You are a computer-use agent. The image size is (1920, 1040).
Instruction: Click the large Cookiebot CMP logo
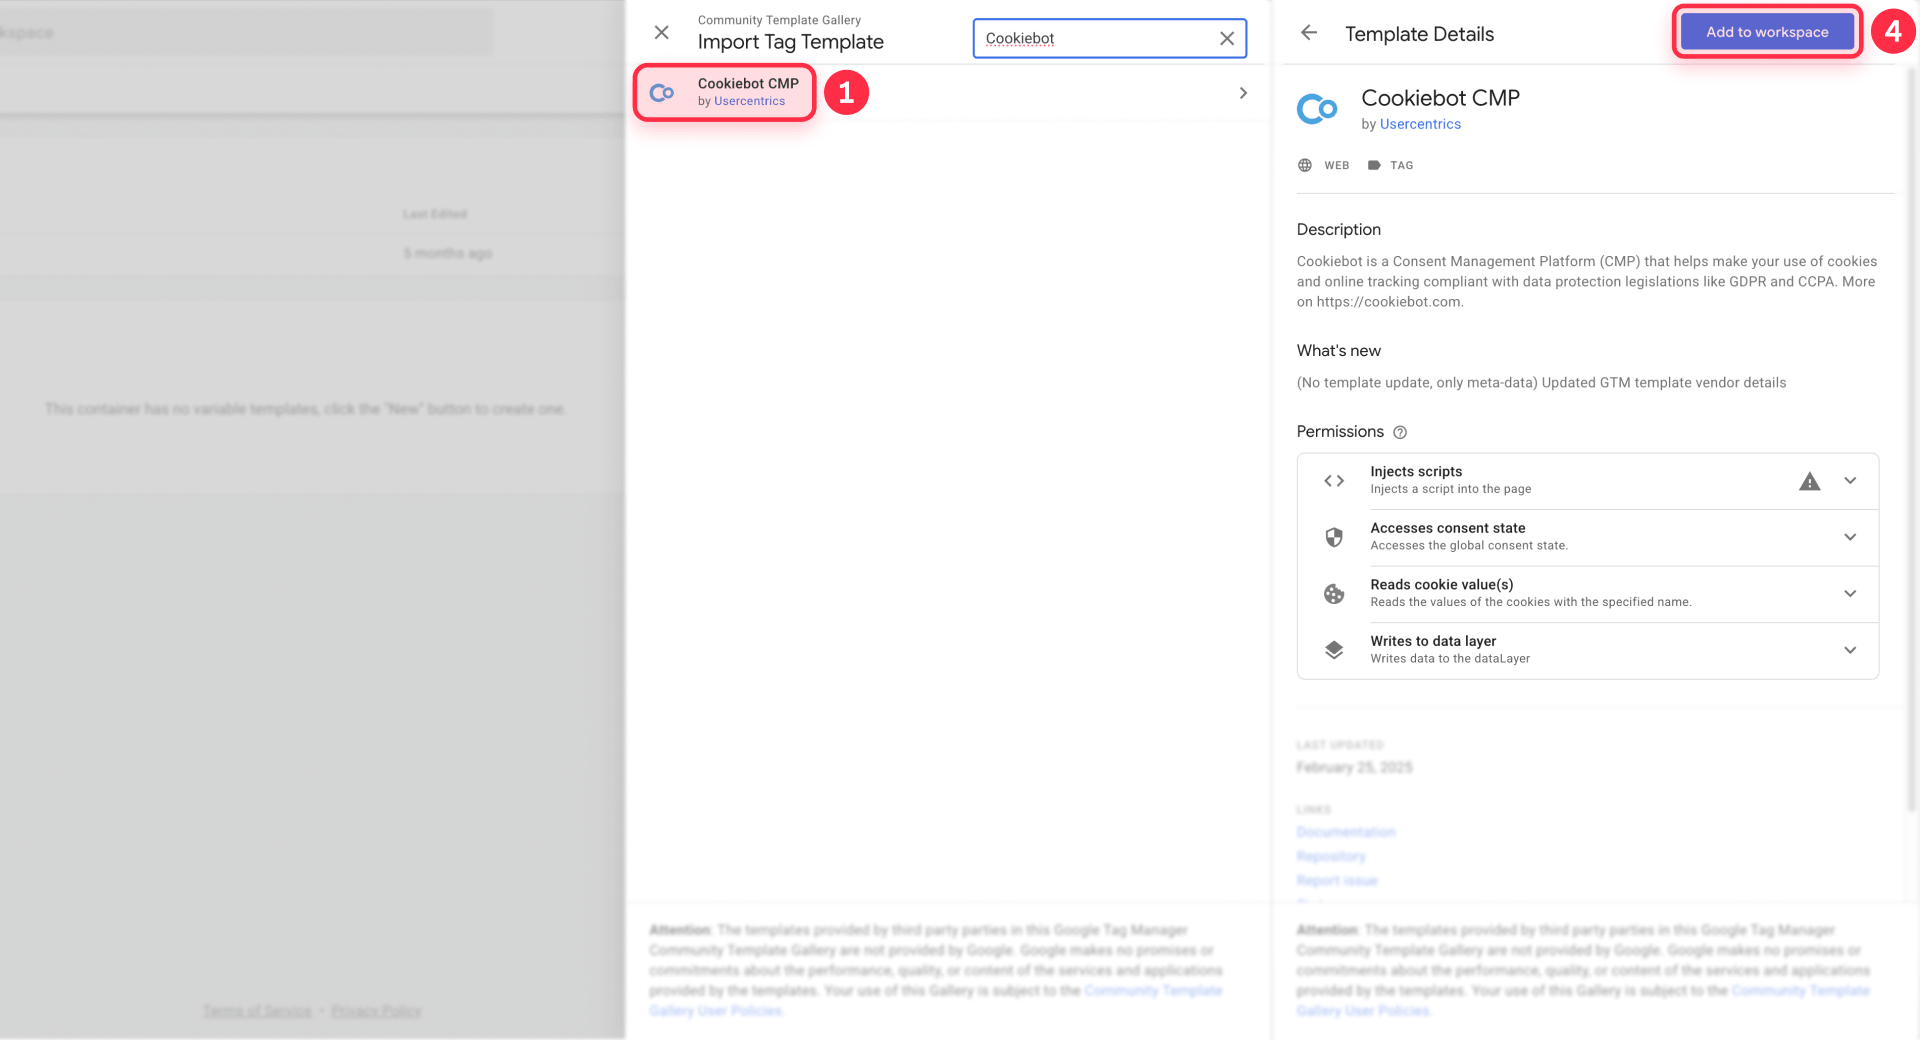click(x=1317, y=108)
